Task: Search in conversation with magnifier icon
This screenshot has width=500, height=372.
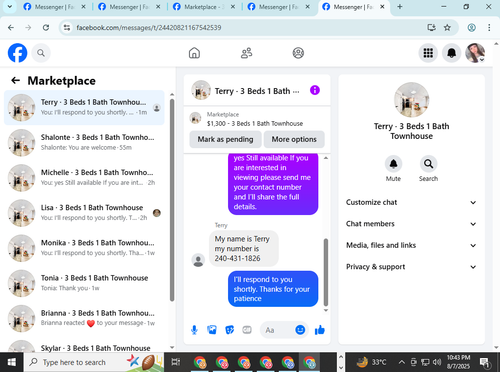Action: [428, 164]
